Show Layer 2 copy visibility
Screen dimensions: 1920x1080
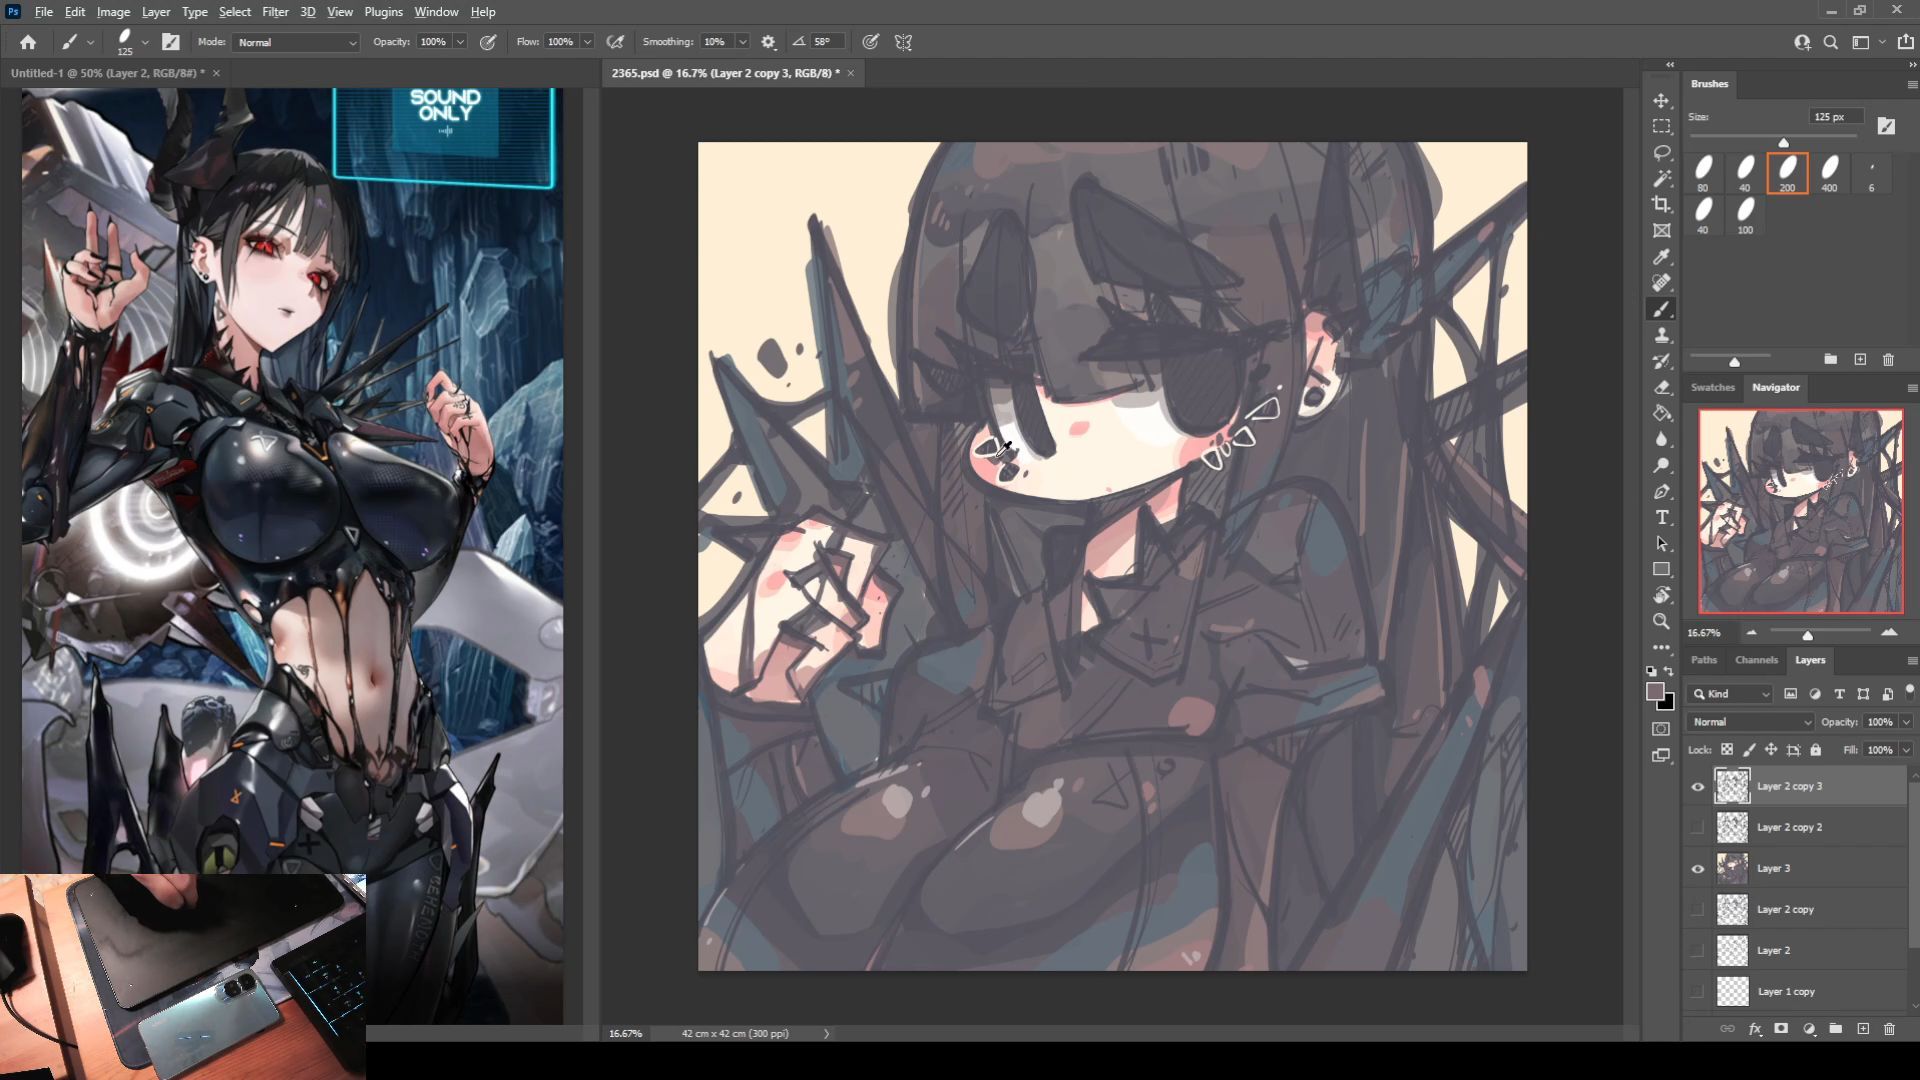1697,910
